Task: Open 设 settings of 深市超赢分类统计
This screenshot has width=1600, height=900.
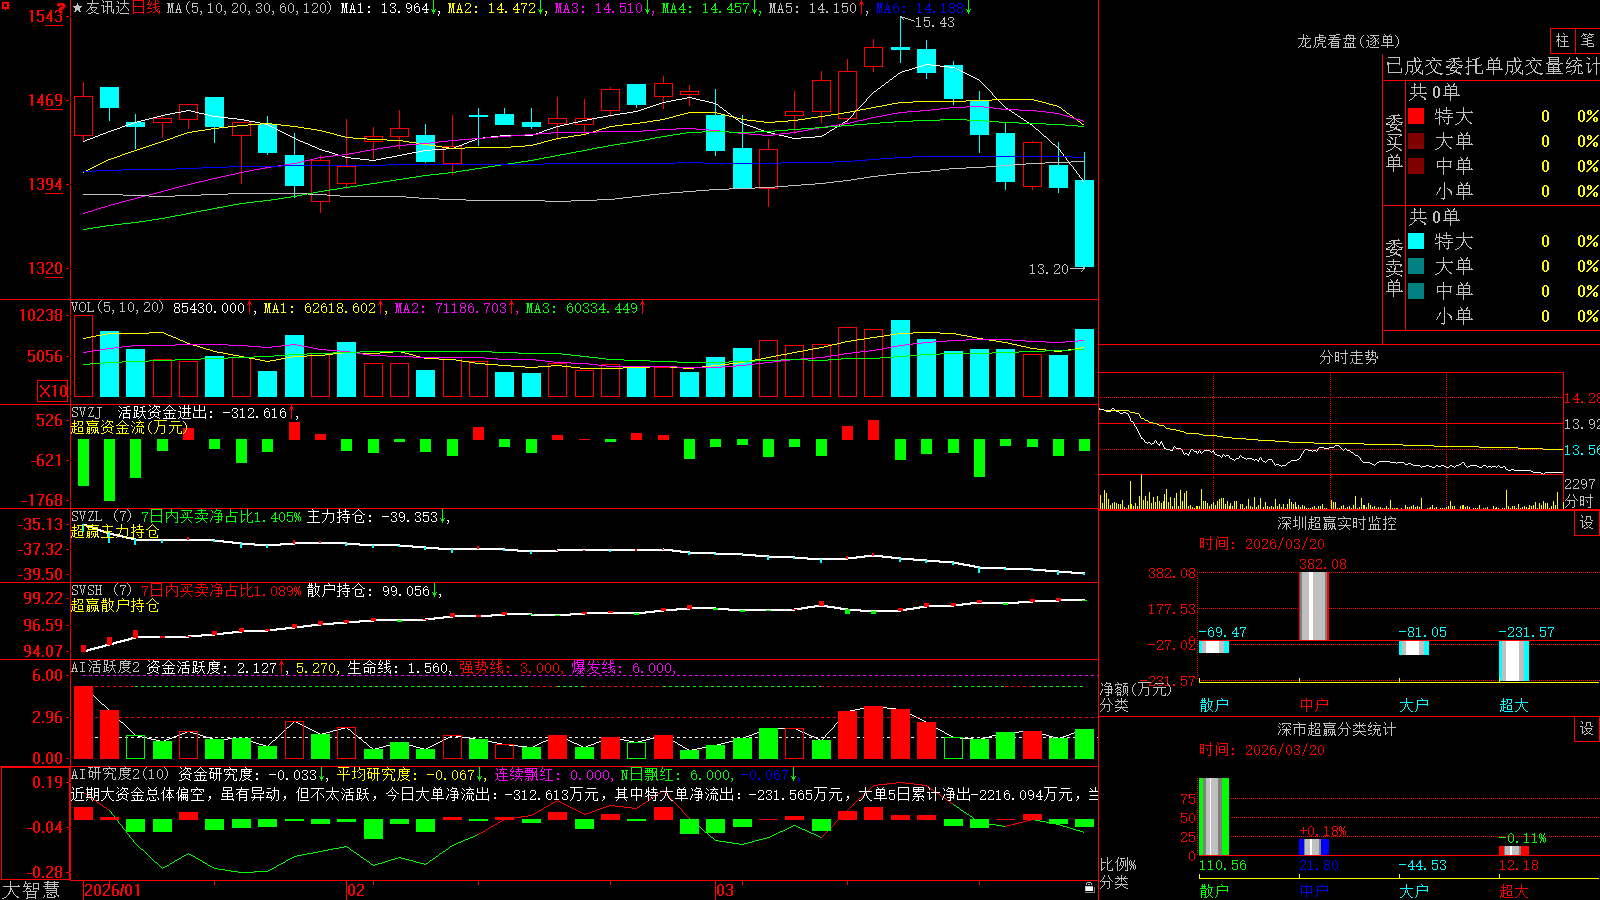Action: click(x=1587, y=729)
